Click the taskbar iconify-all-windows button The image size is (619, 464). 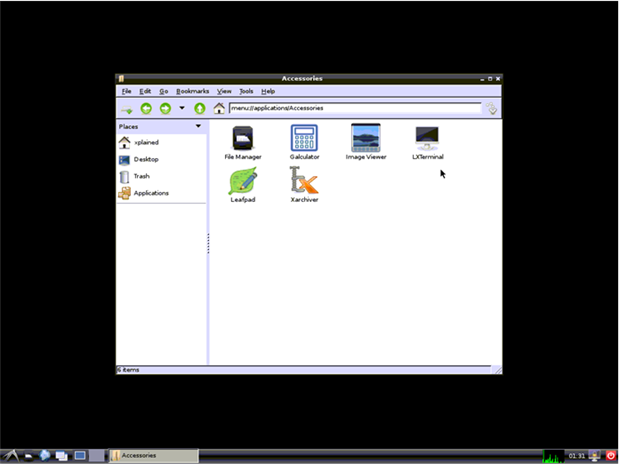(x=61, y=456)
